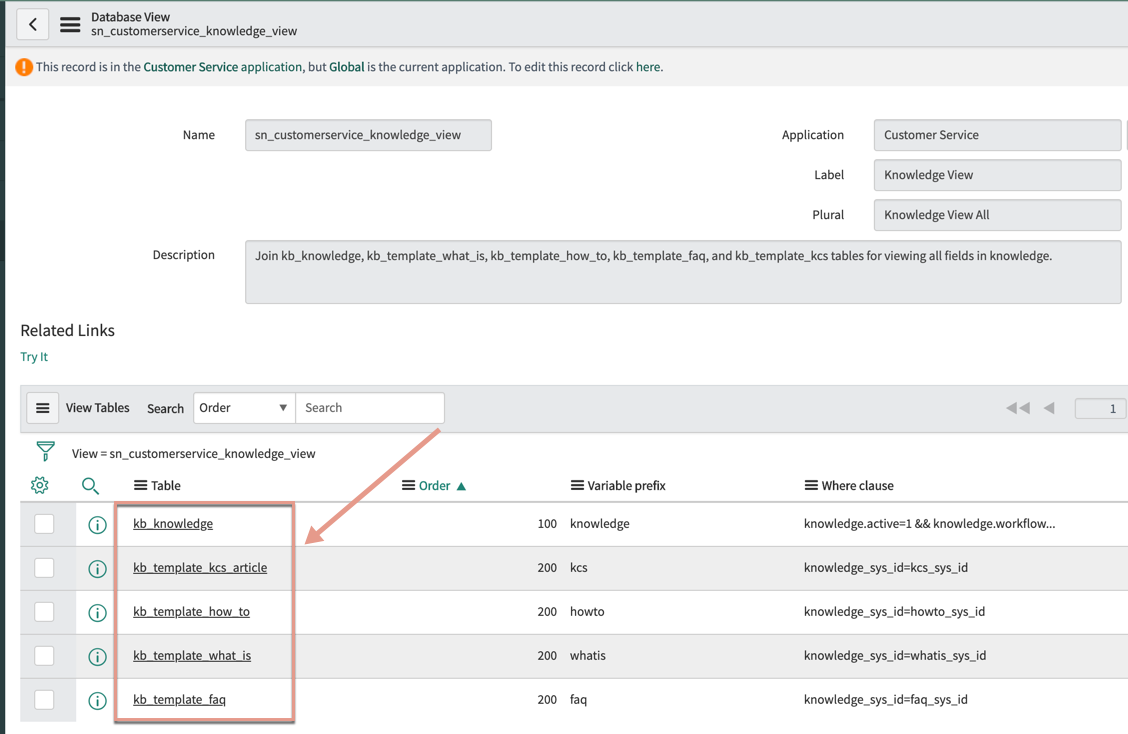This screenshot has height=734, width=1128.
Task: Click the 'whatis' variable prefix cell
Action: [x=588, y=656]
